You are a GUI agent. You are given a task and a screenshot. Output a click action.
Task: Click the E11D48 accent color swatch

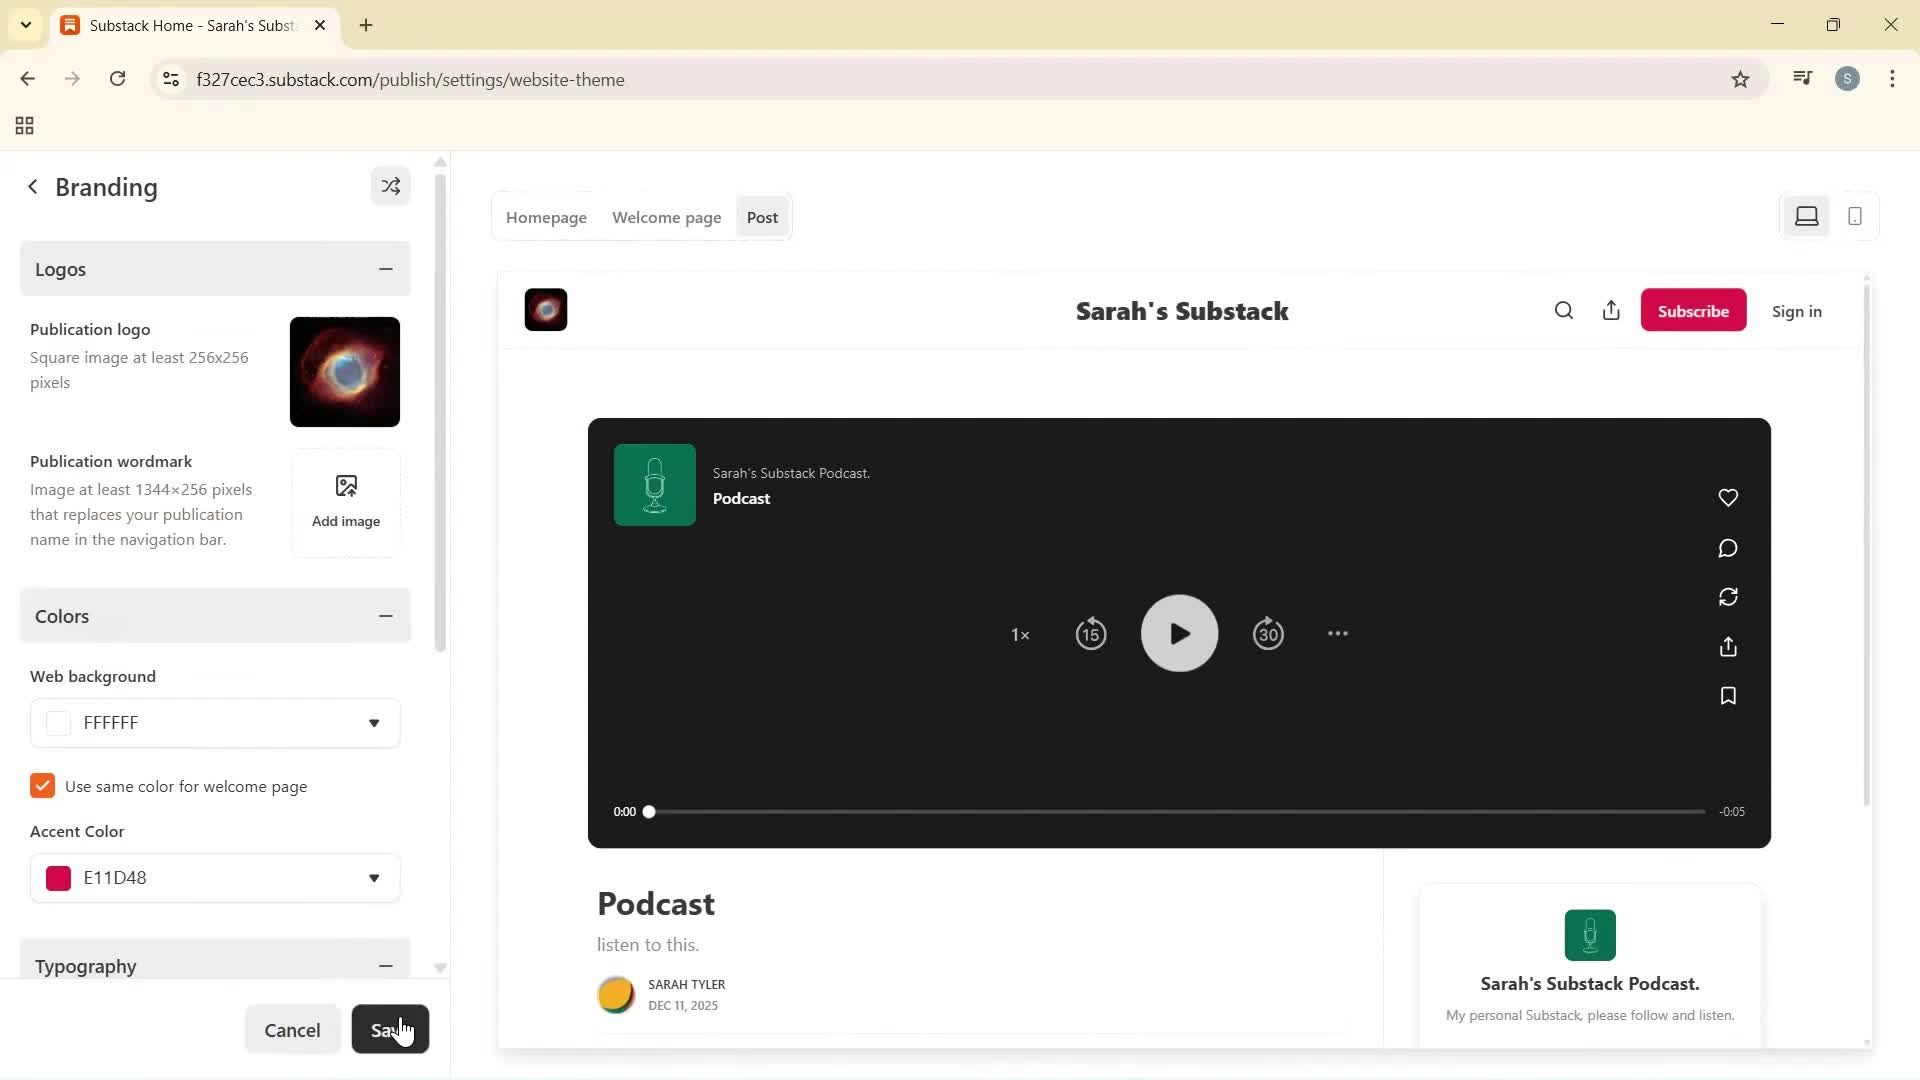[59, 878]
